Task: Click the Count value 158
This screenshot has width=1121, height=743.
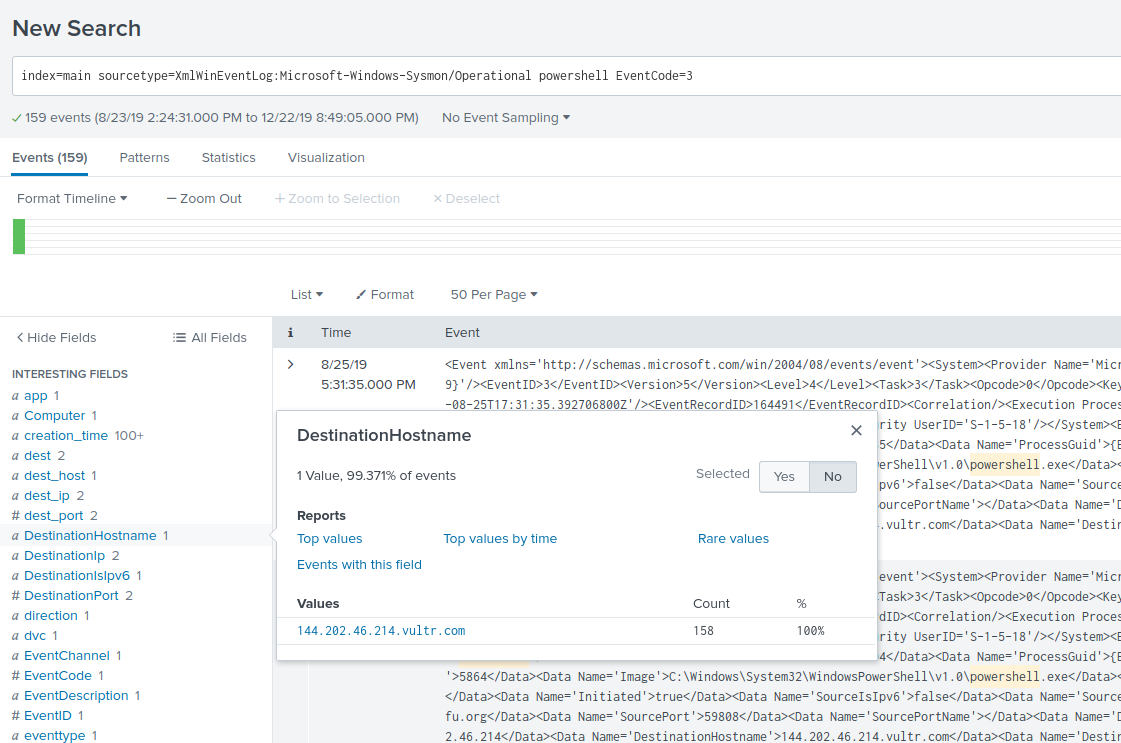Action: (703, 631)
